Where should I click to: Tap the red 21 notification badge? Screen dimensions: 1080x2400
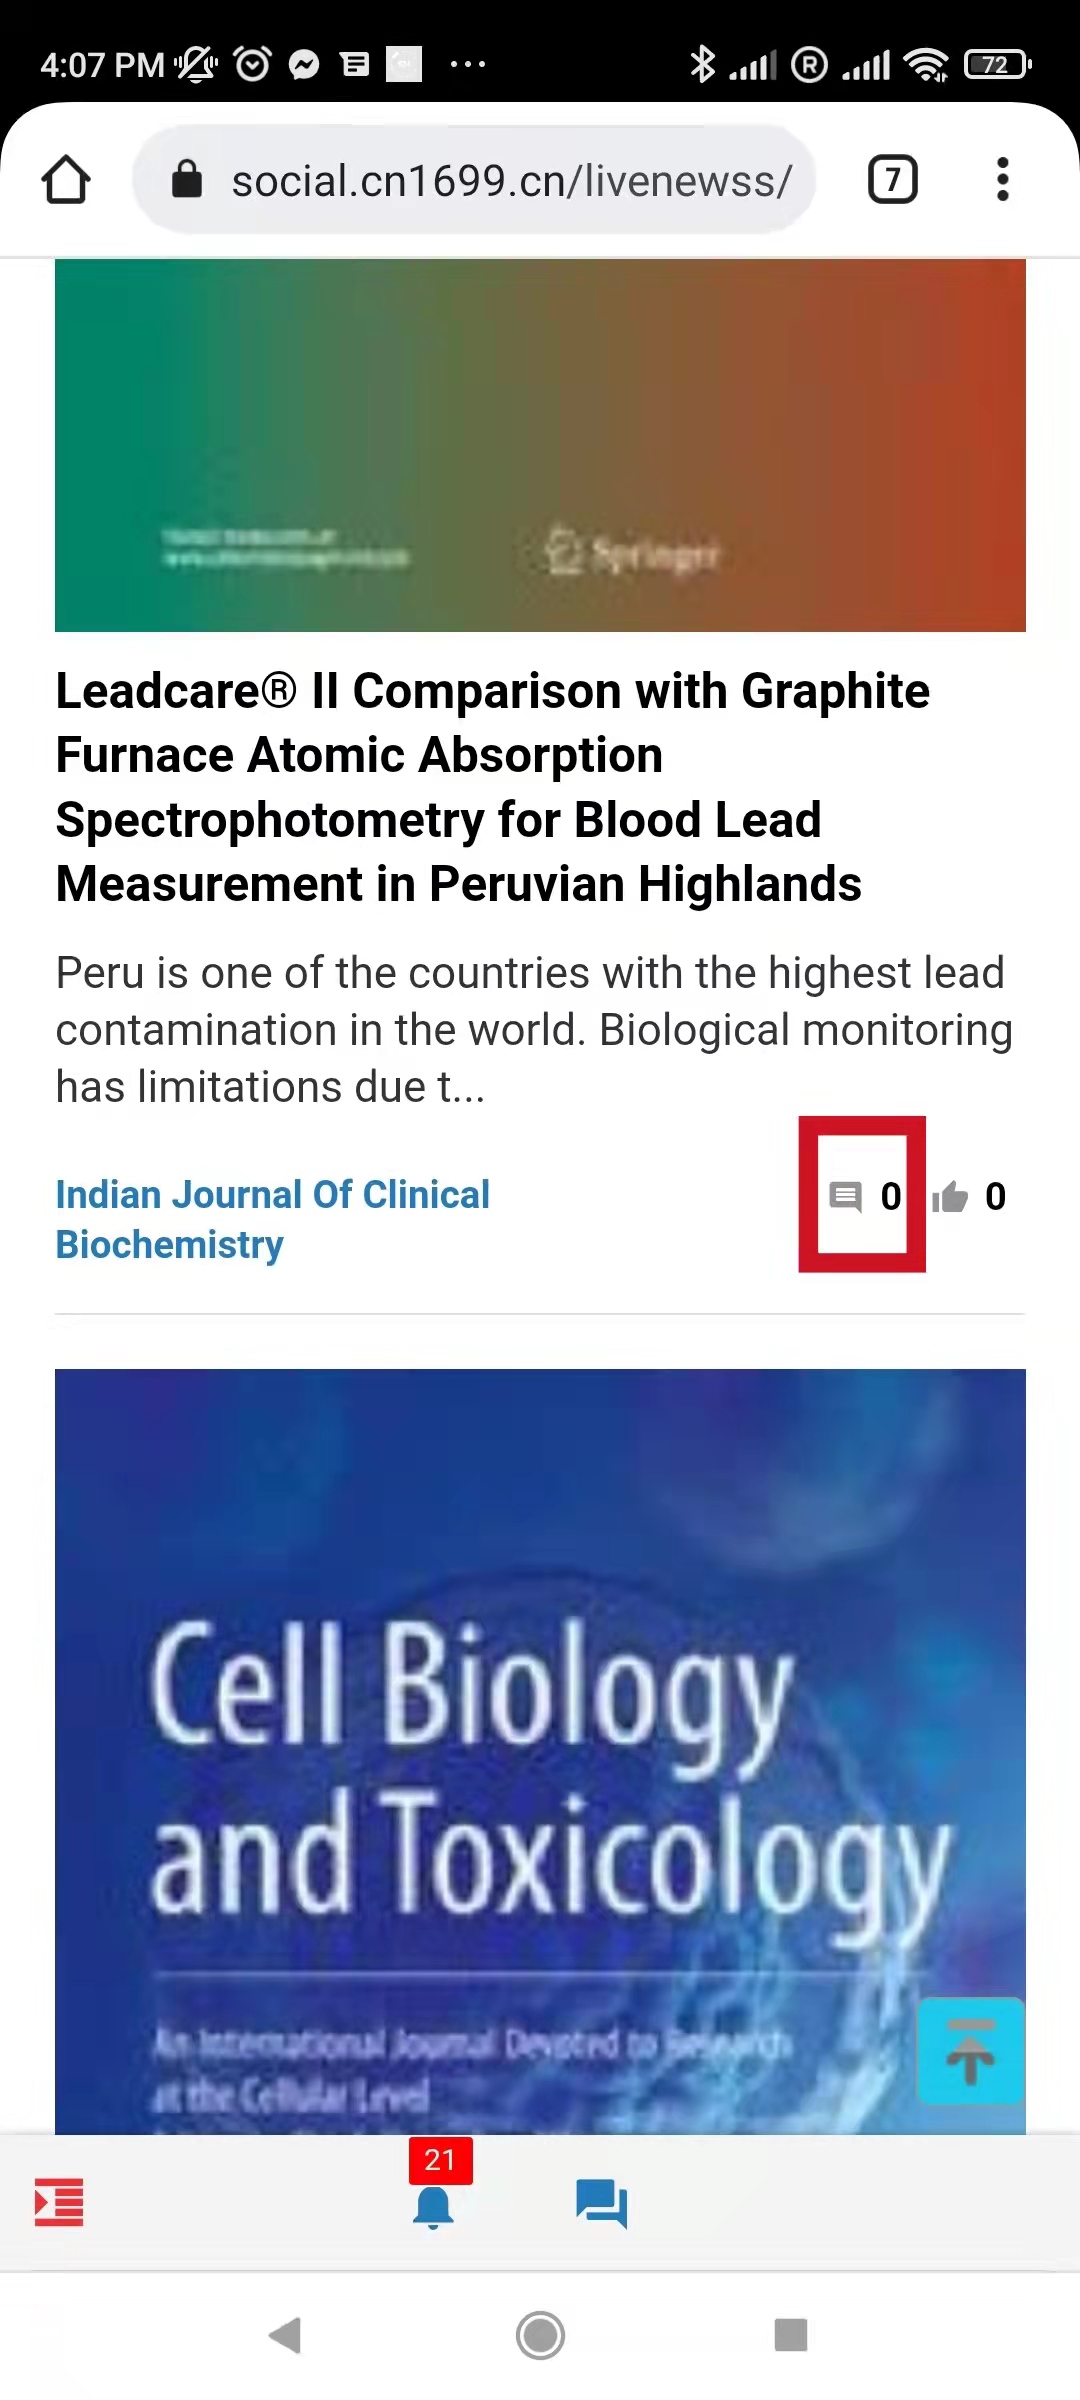click(440, 2160)
